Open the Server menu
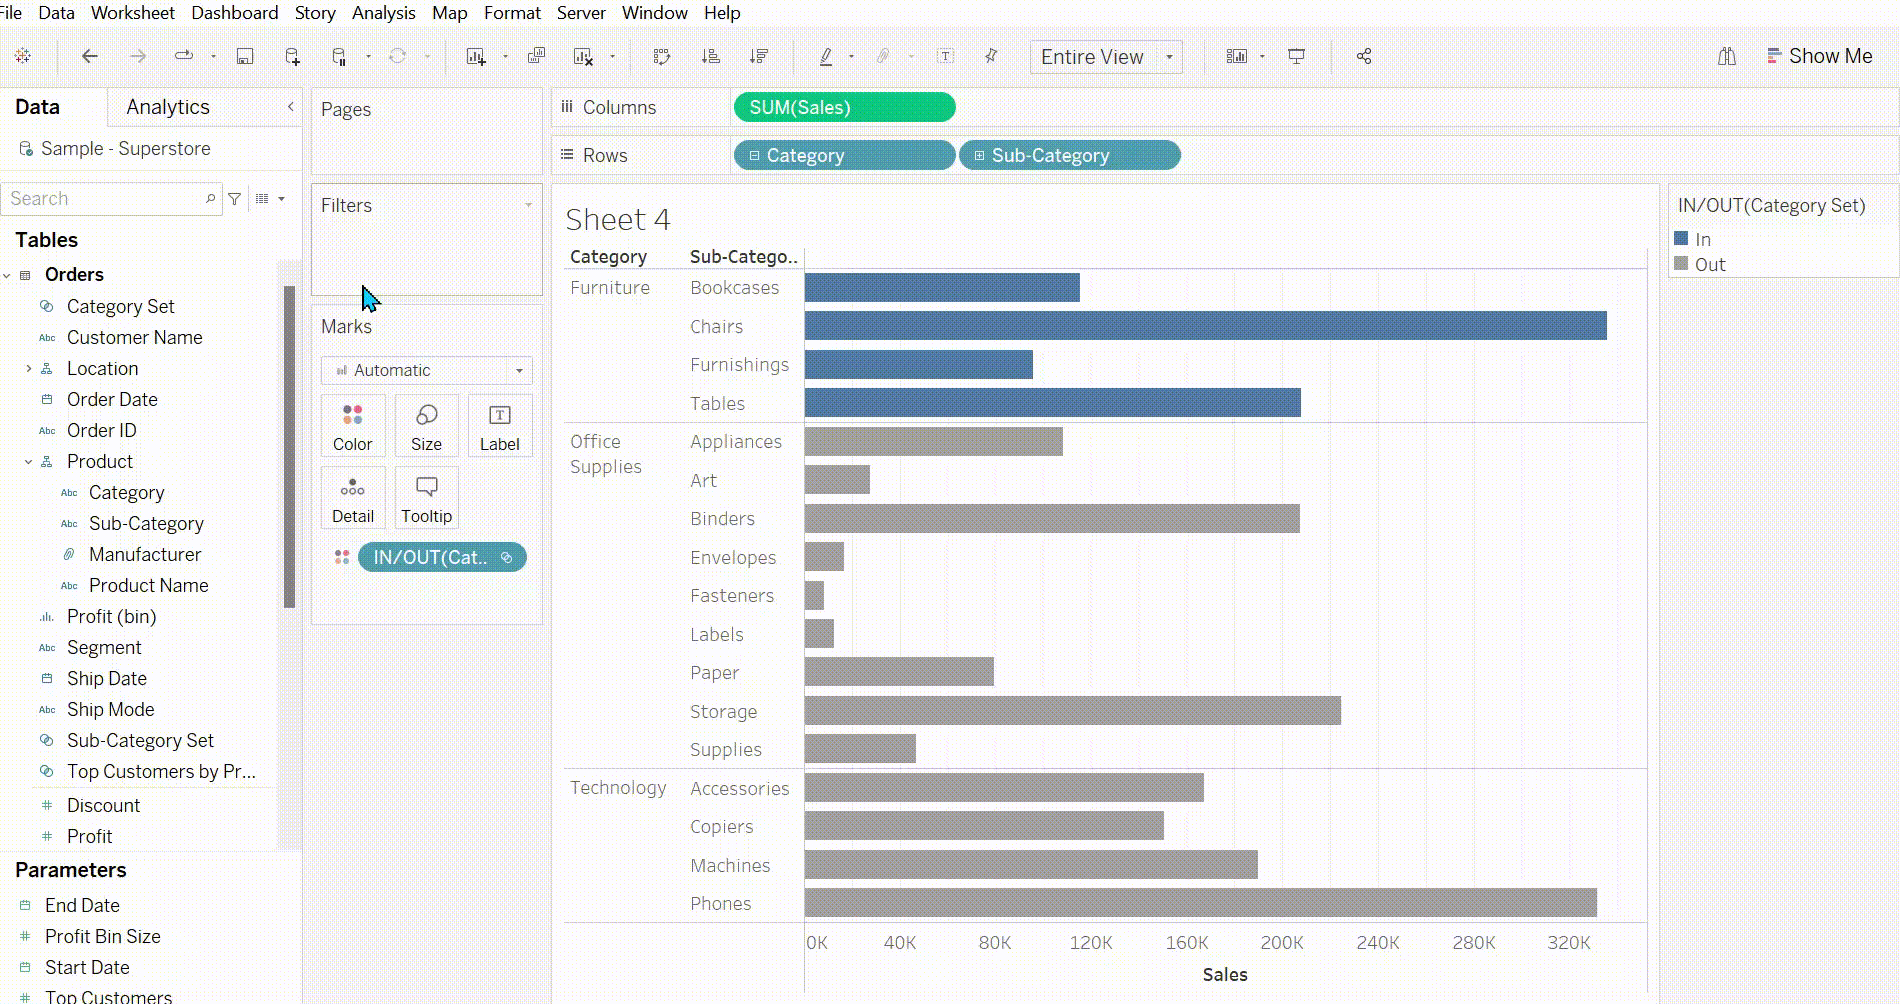Image resolution: width=1900 pixels, height=1004 pixels. tap(581, 13)
